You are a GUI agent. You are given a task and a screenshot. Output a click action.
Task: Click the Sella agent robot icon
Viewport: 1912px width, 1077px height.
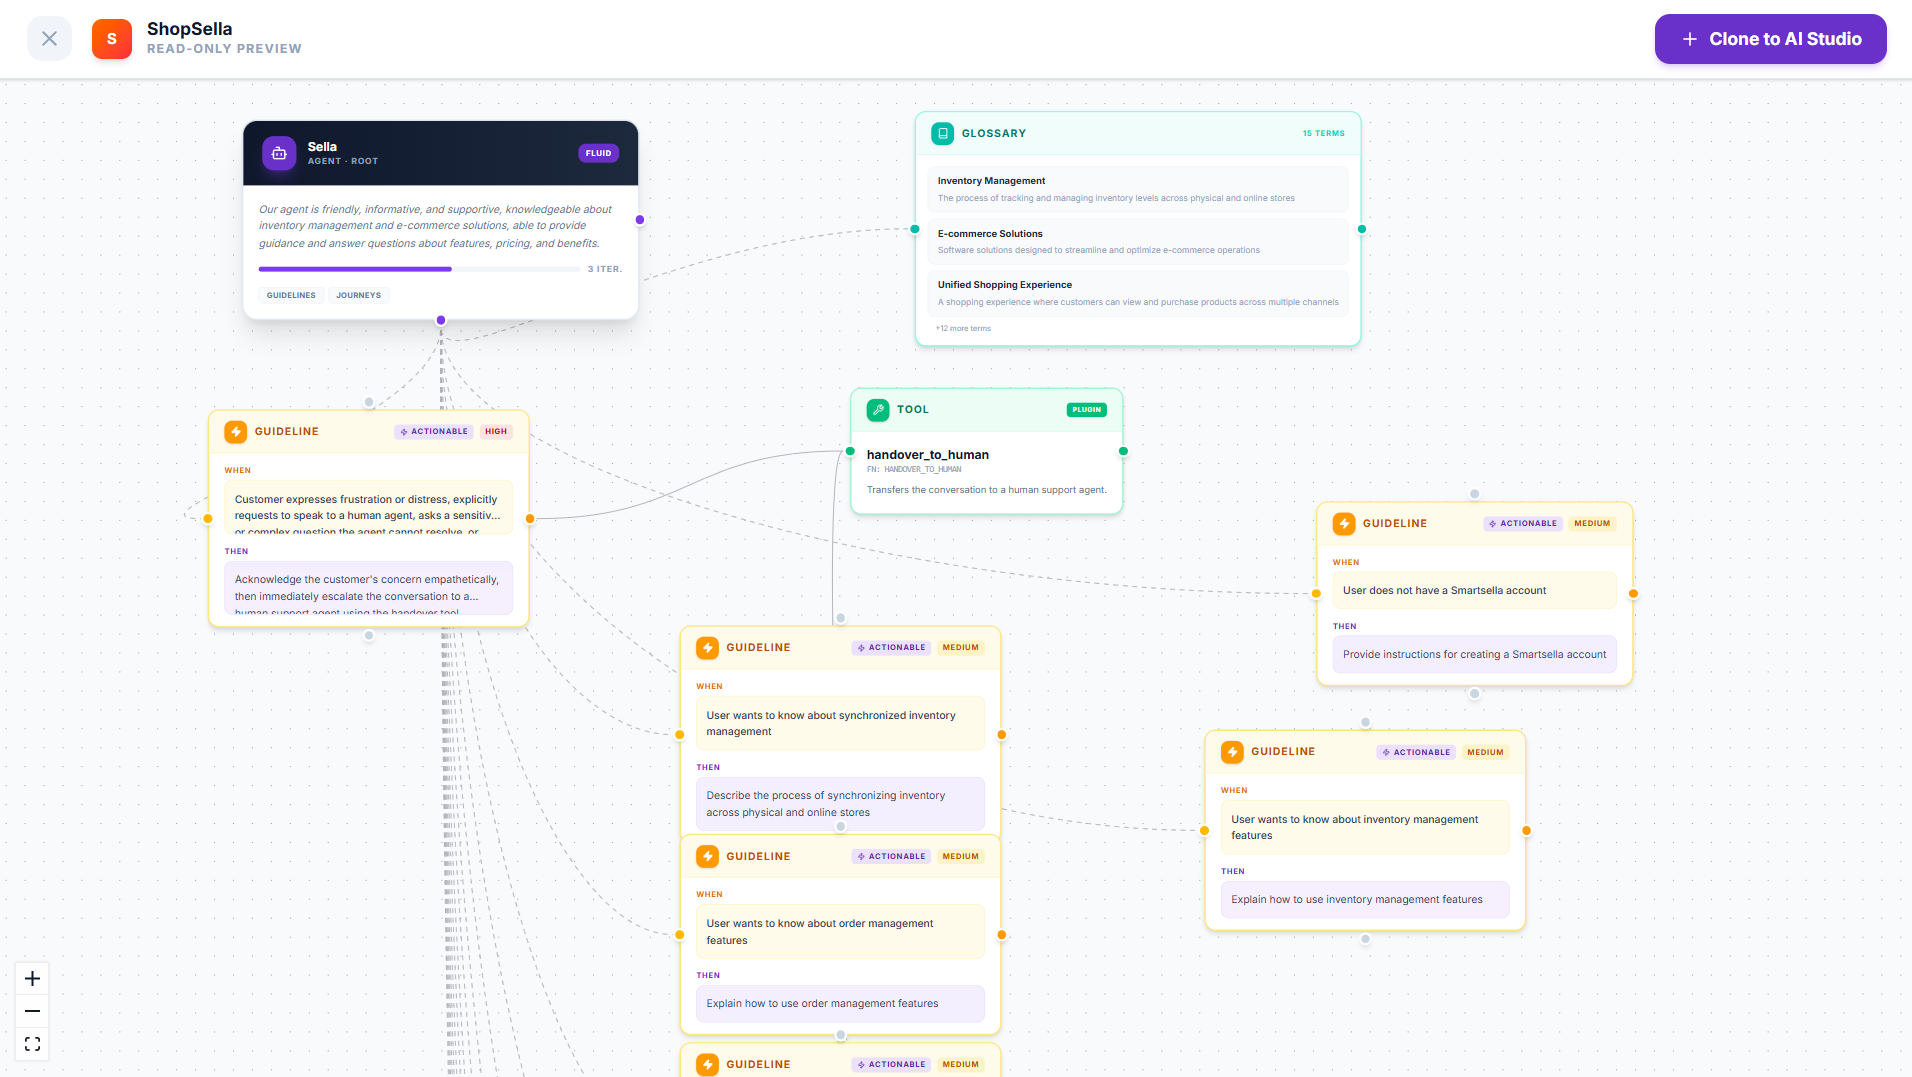pyautogui.click(x=279, y=153)
